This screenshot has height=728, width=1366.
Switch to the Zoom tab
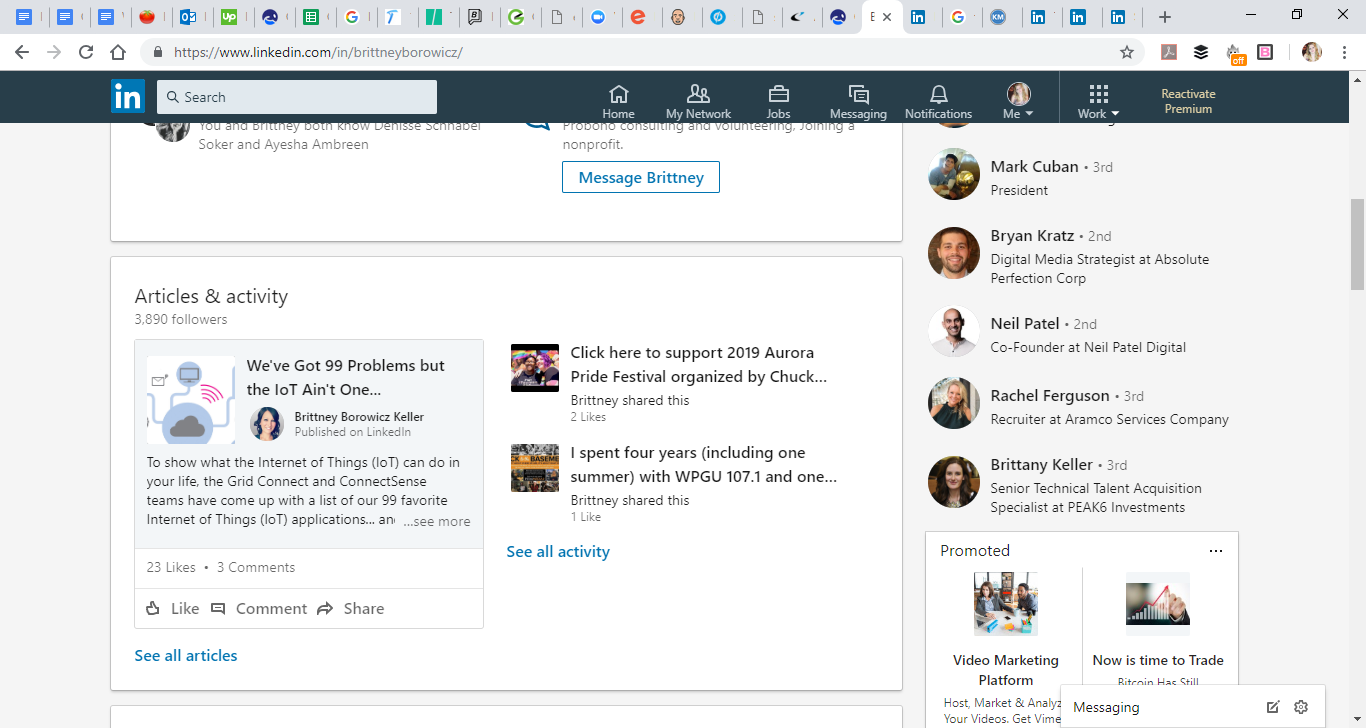click(598, 17)
